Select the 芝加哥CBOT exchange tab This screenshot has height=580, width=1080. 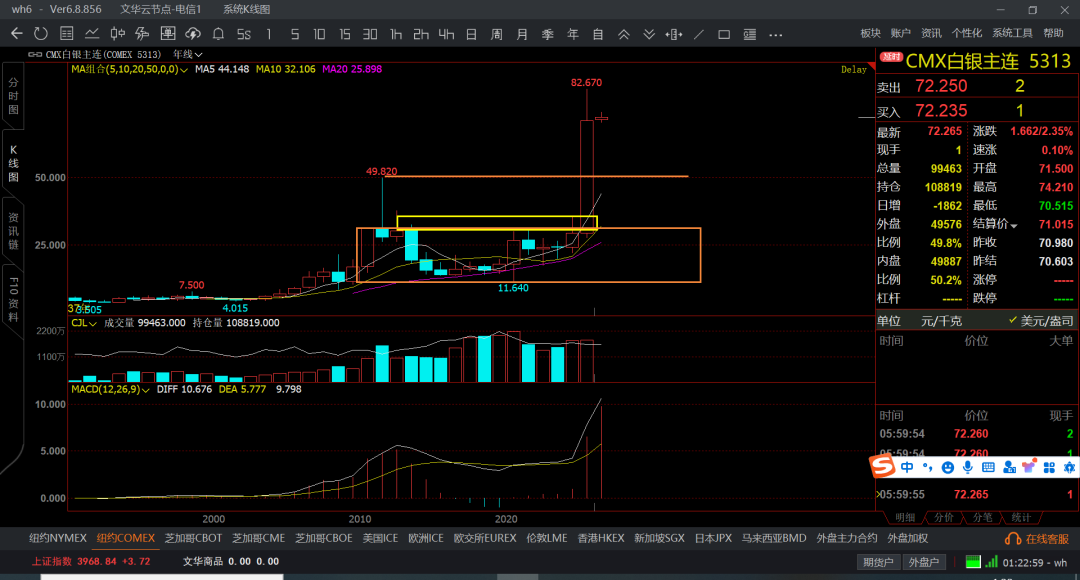click(x=193, y=538)
